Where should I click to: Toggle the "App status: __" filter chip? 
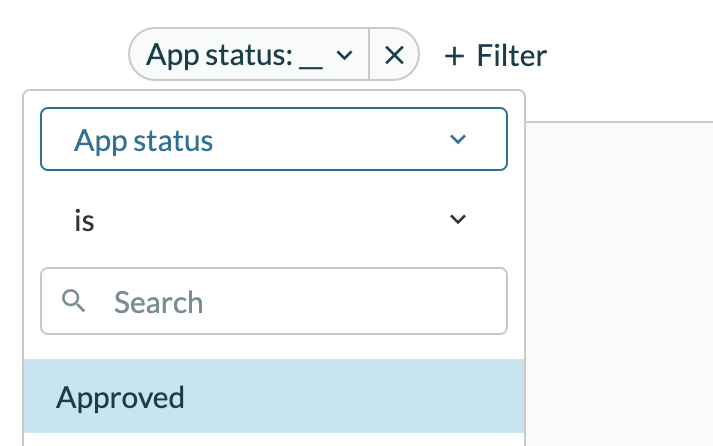pyautogui.click(x=250, y=55)
